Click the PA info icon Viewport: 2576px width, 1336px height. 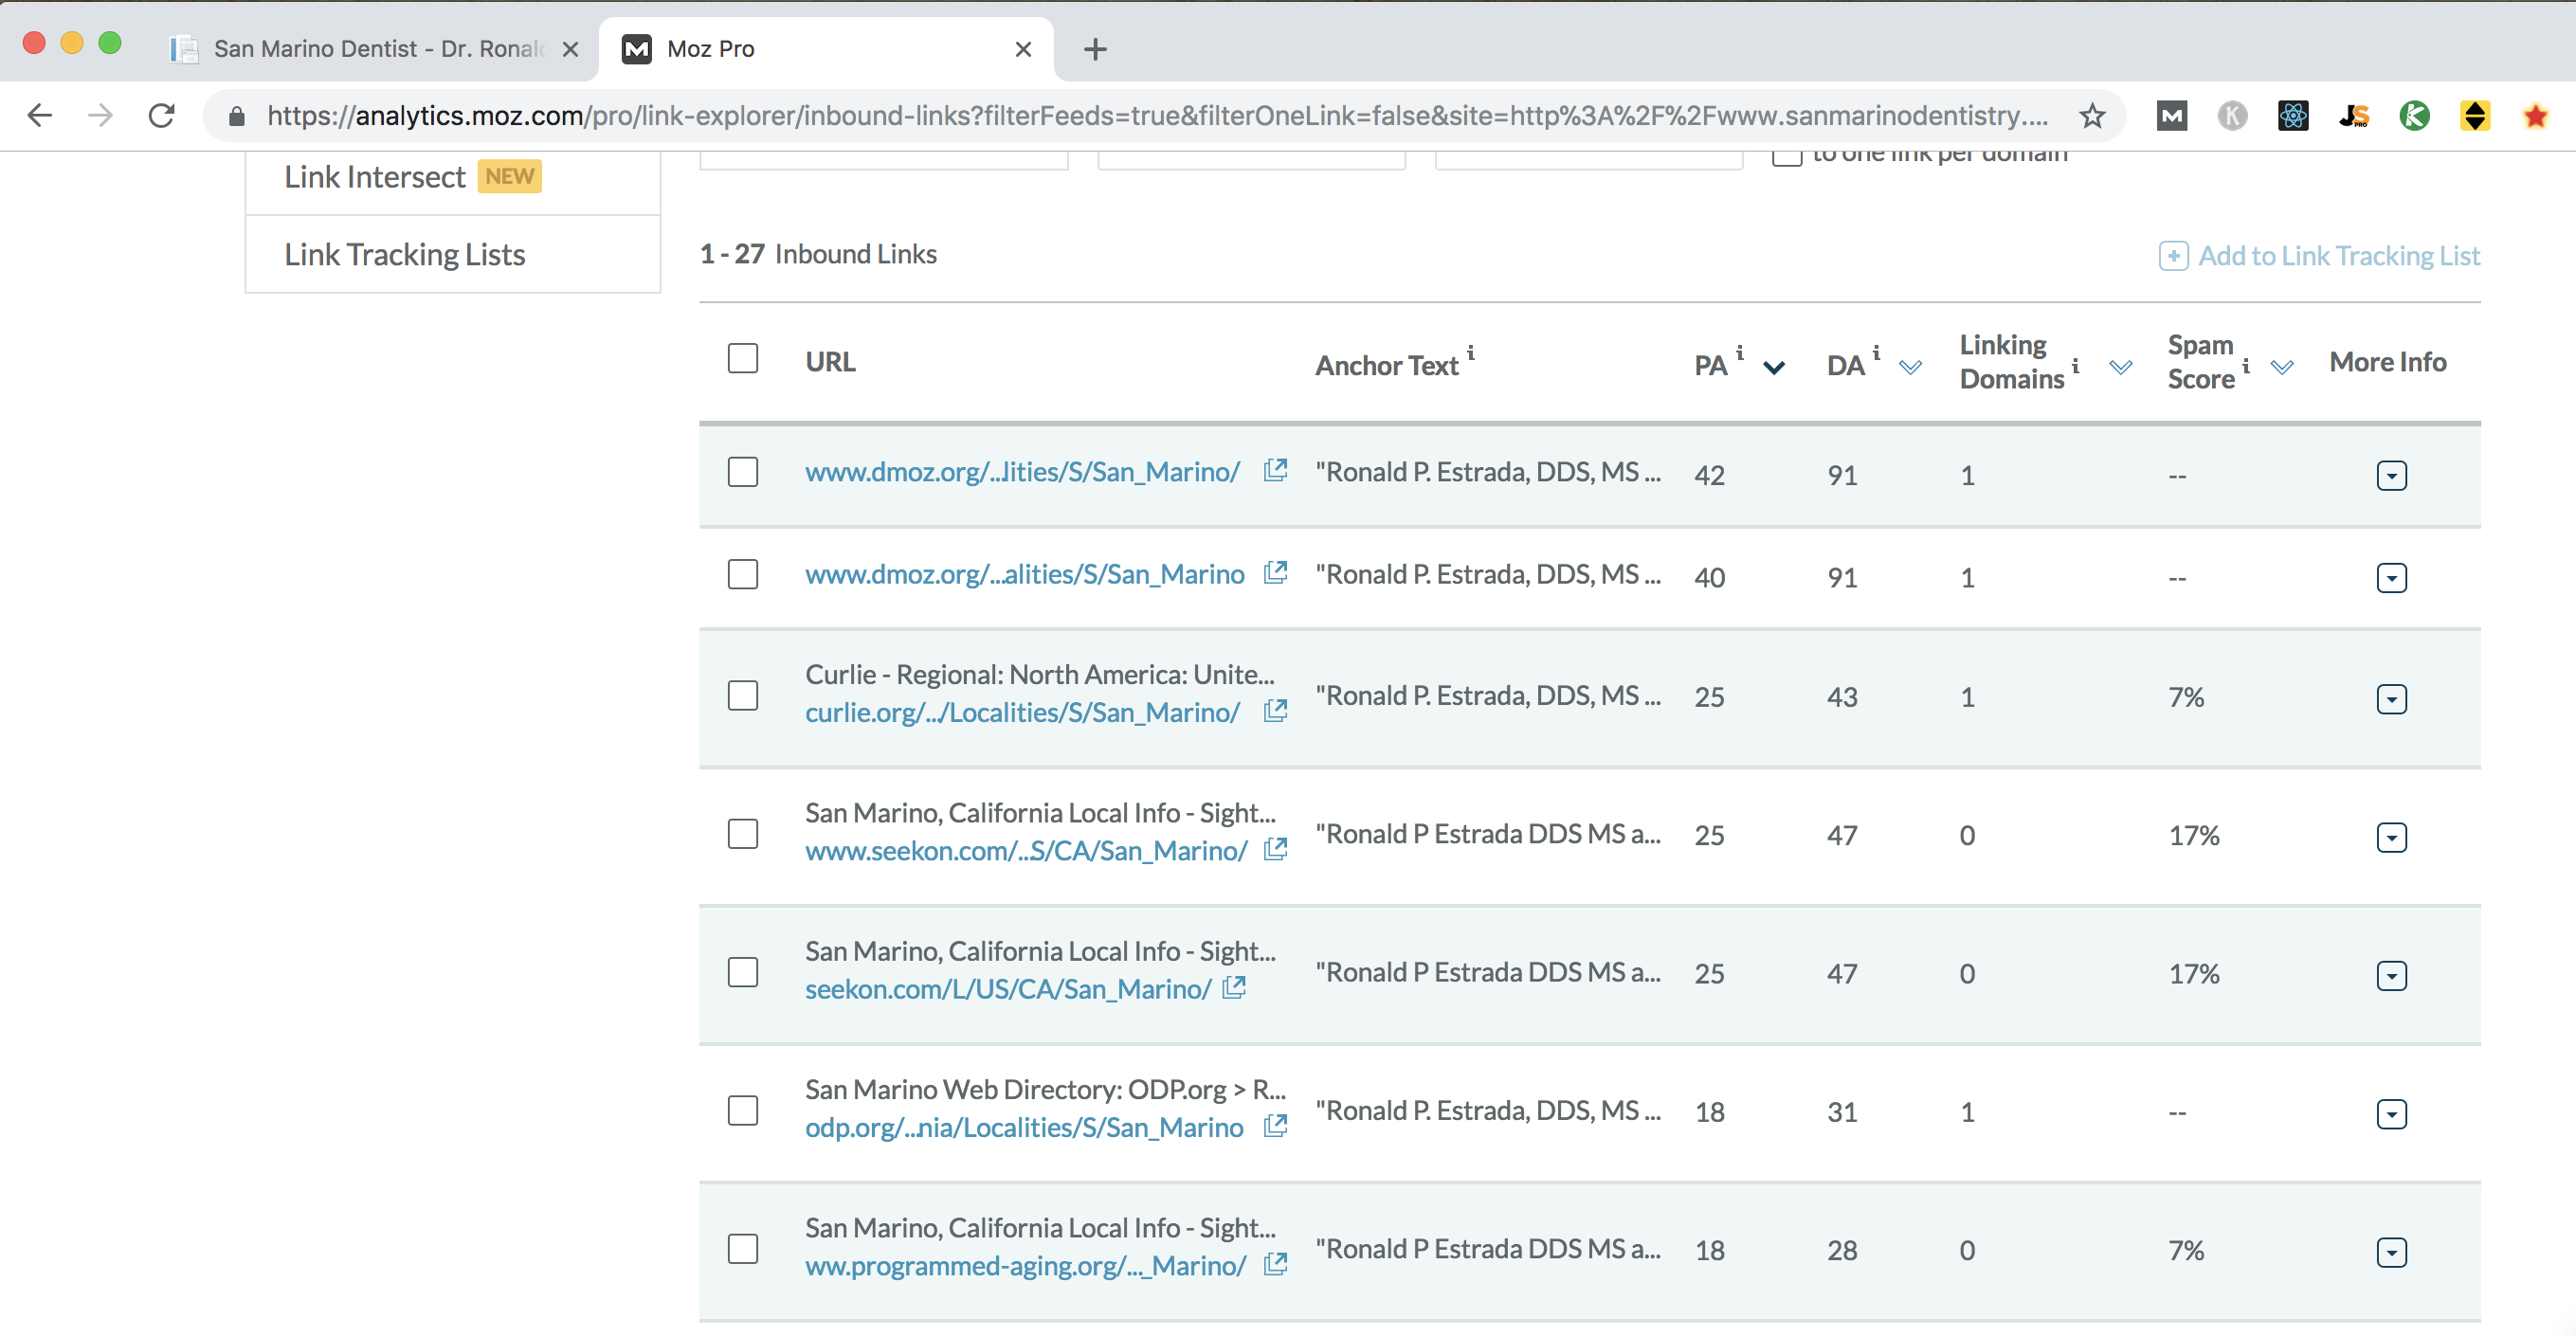click(1740, 353)
